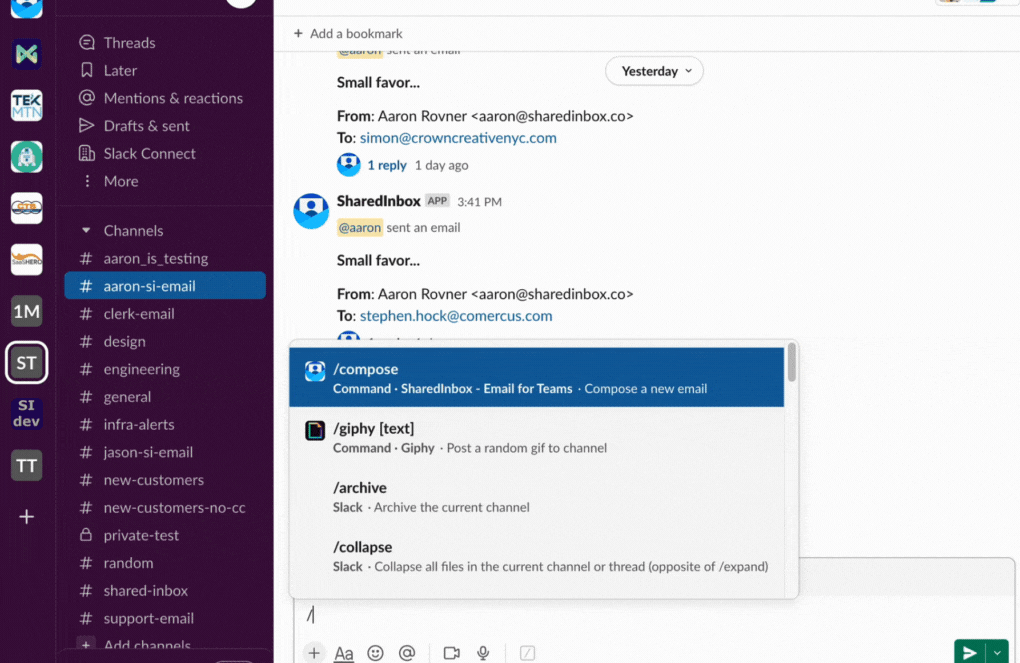Open the Yesterday date dropdown

point(654,71)
